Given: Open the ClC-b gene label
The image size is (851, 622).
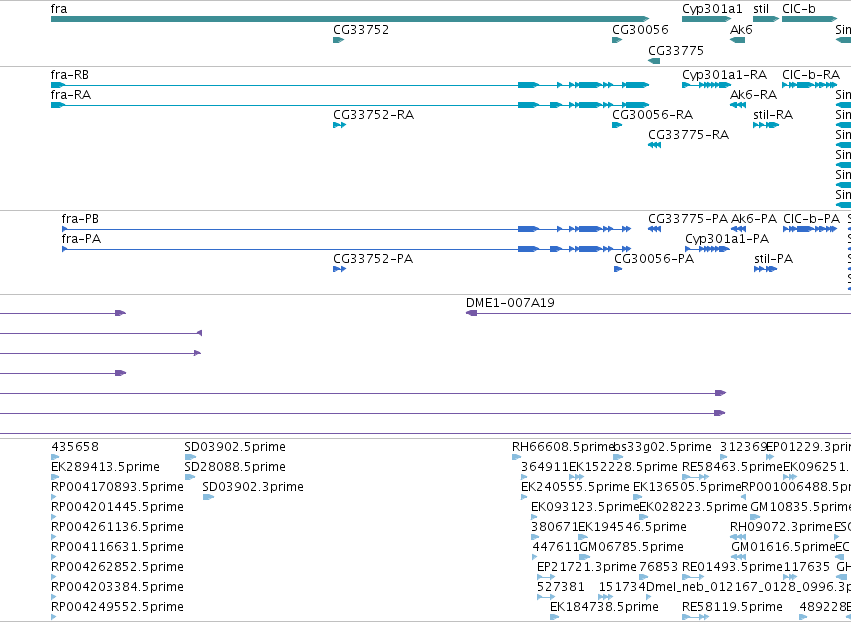Looking at the screenshot, I should click(x=798, y=9).
